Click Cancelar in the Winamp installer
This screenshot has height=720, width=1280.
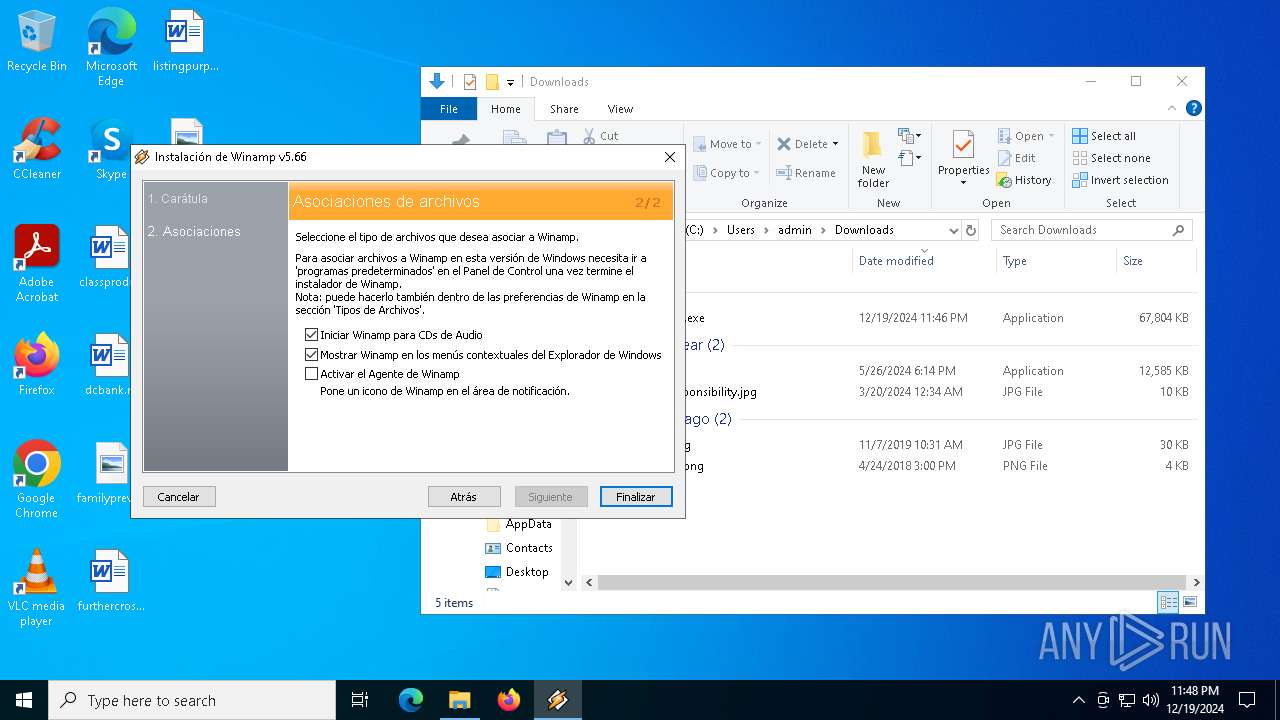(x=179, y=497)
